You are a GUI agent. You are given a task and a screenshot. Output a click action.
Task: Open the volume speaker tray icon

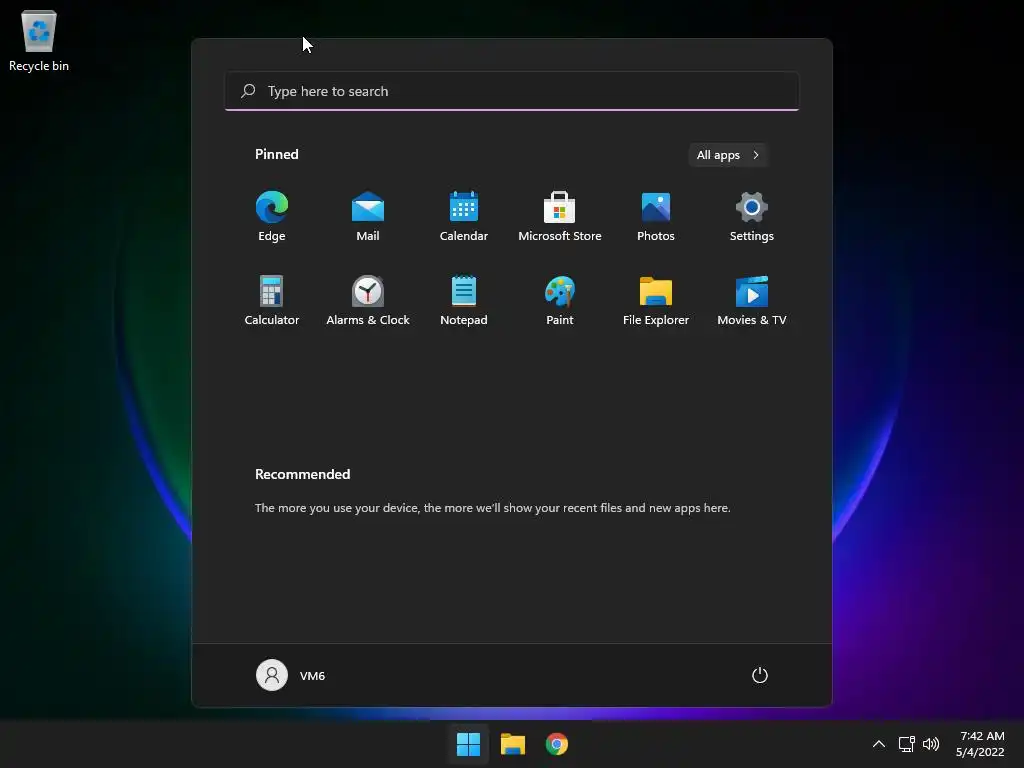(931, 744)
